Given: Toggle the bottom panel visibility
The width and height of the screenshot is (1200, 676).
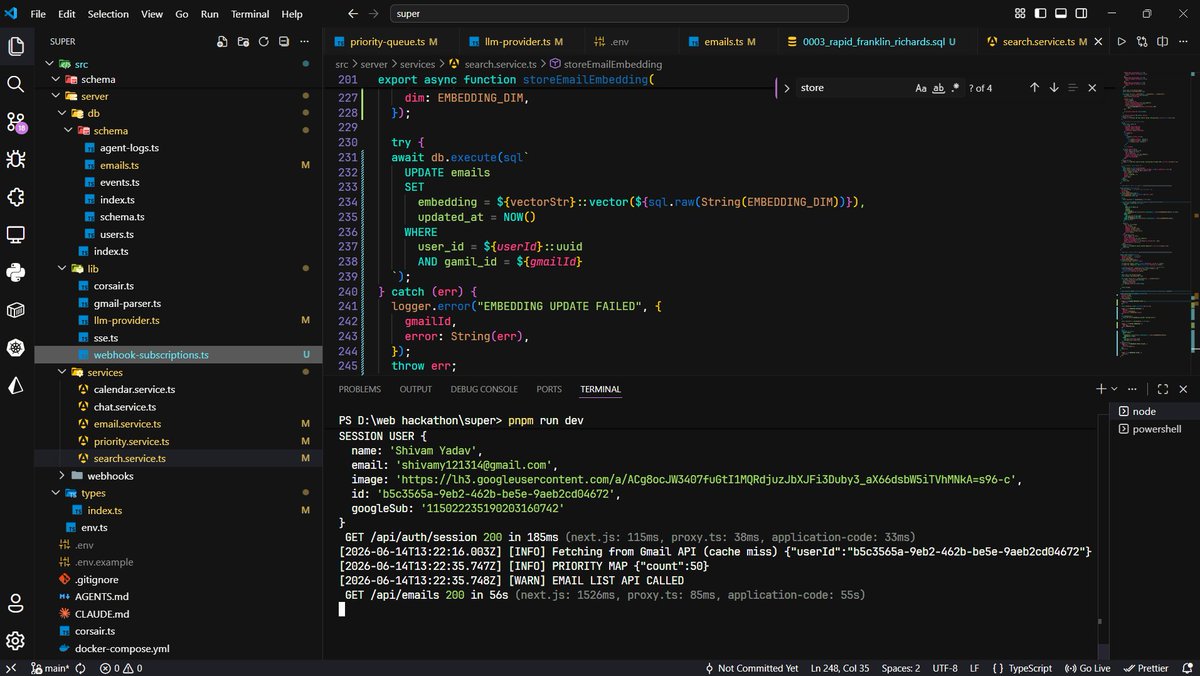Looking at the screenshot, I should click(x=1063, y=14).
